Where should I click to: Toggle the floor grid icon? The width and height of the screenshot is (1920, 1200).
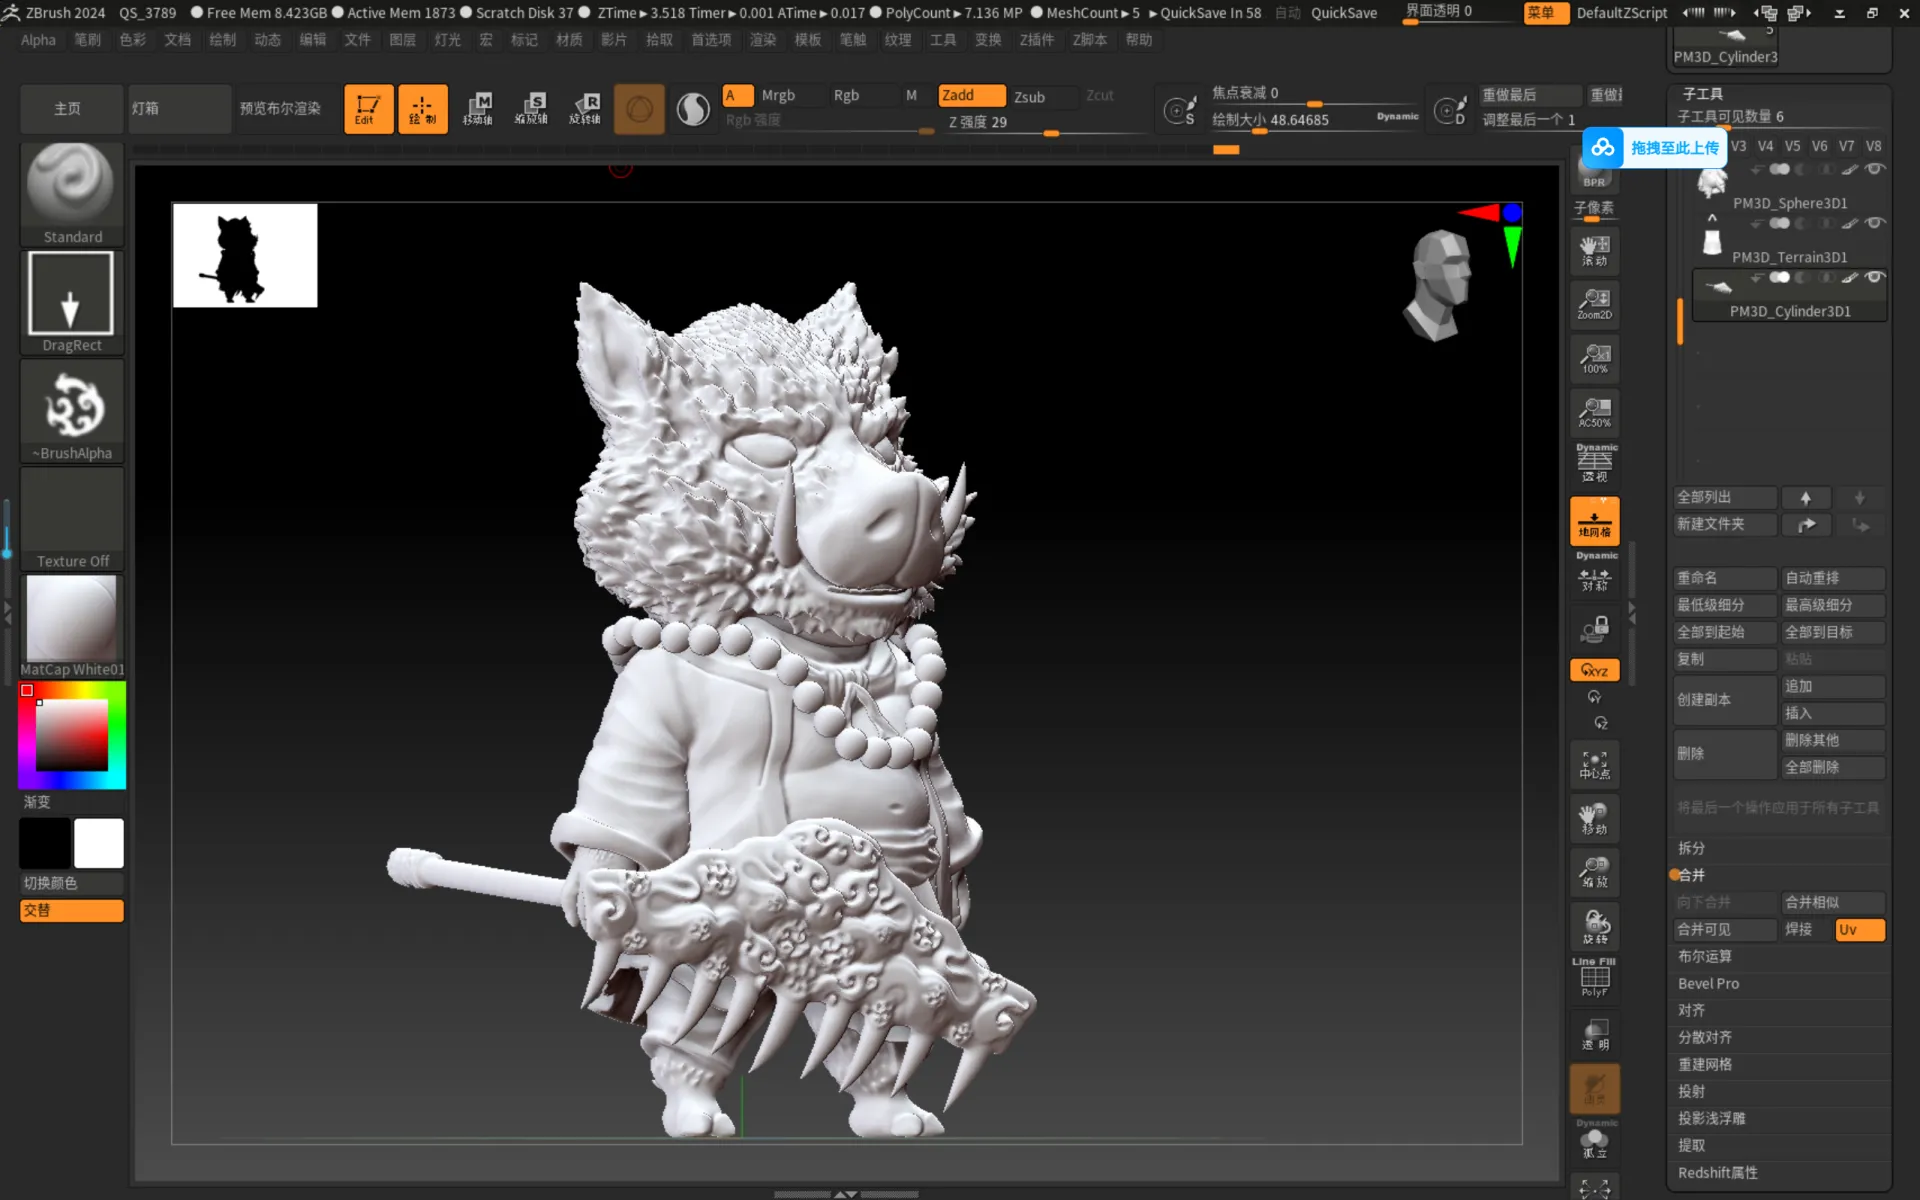coord(1594,522)
